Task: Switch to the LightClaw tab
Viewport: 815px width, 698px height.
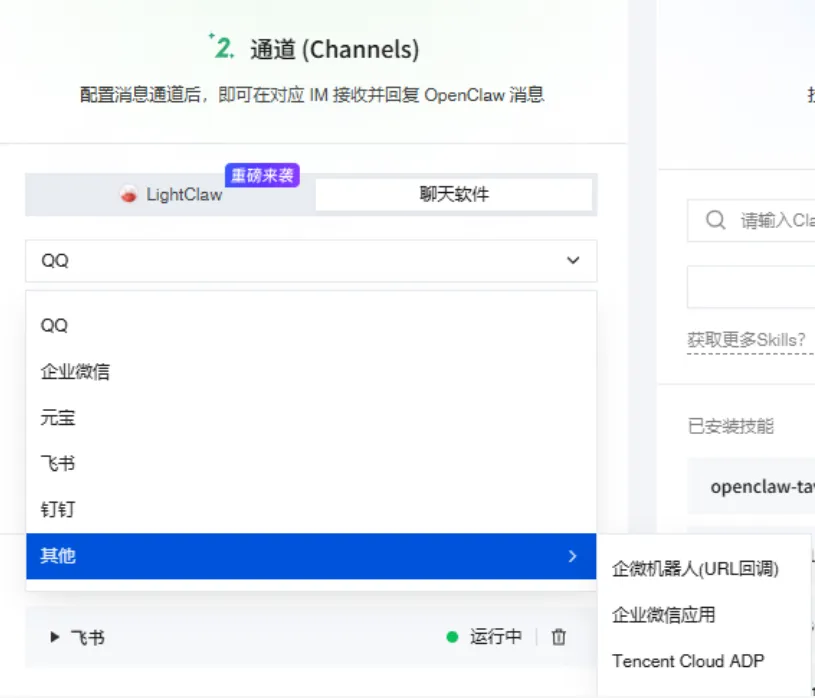Action: [170, 194]
